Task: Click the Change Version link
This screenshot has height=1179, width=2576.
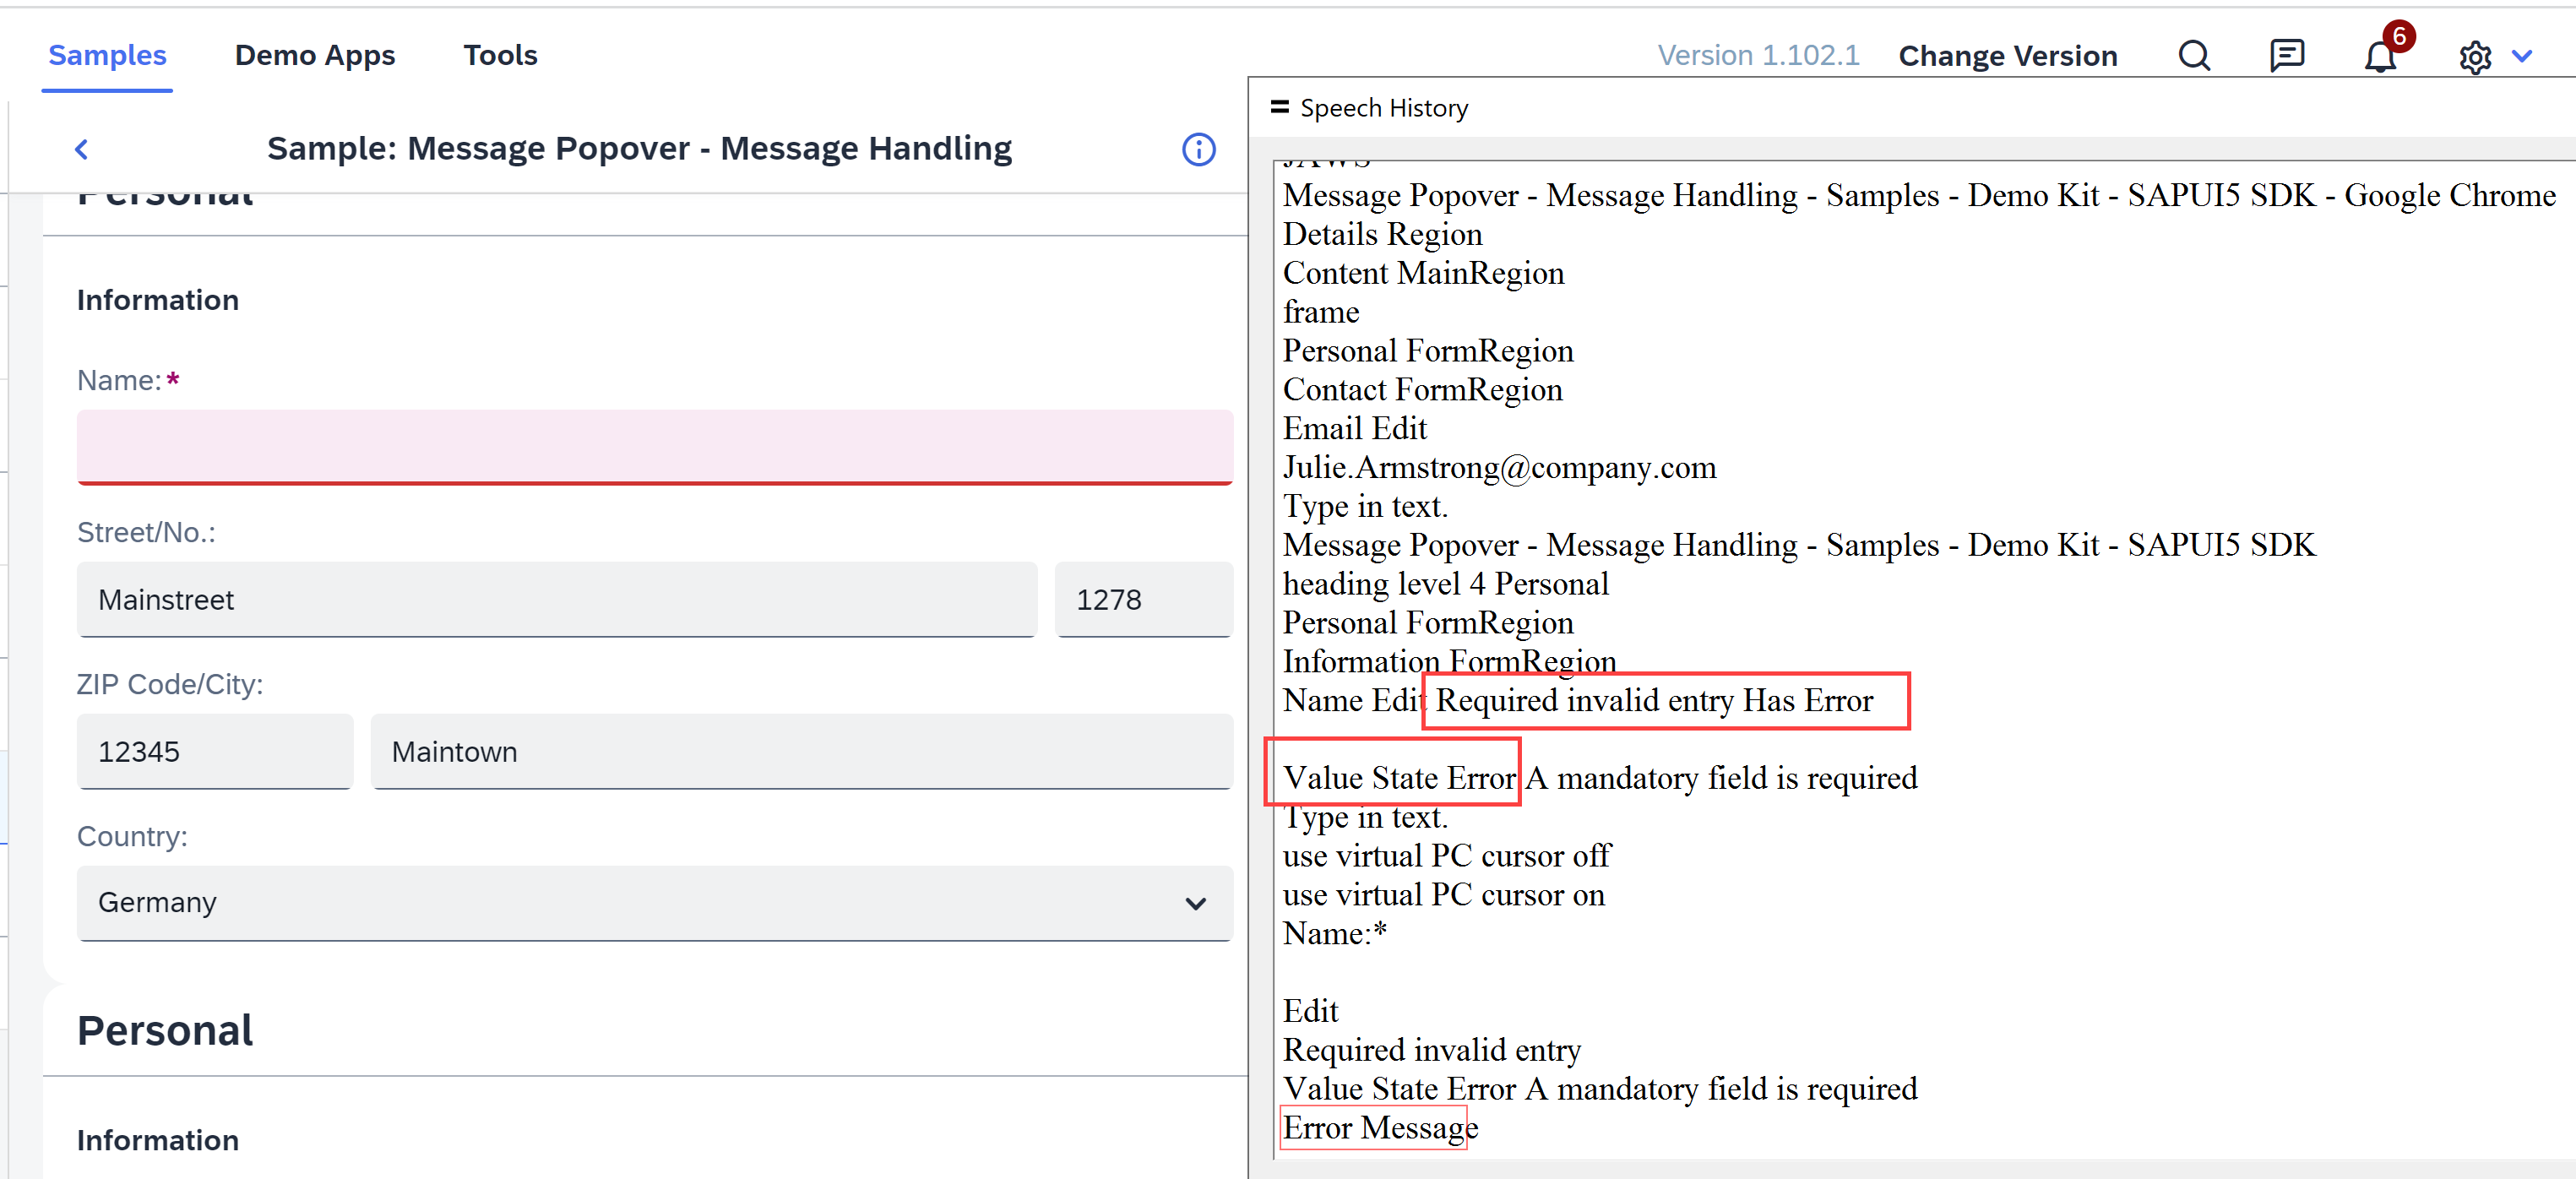Action: tap(2007, 55)
